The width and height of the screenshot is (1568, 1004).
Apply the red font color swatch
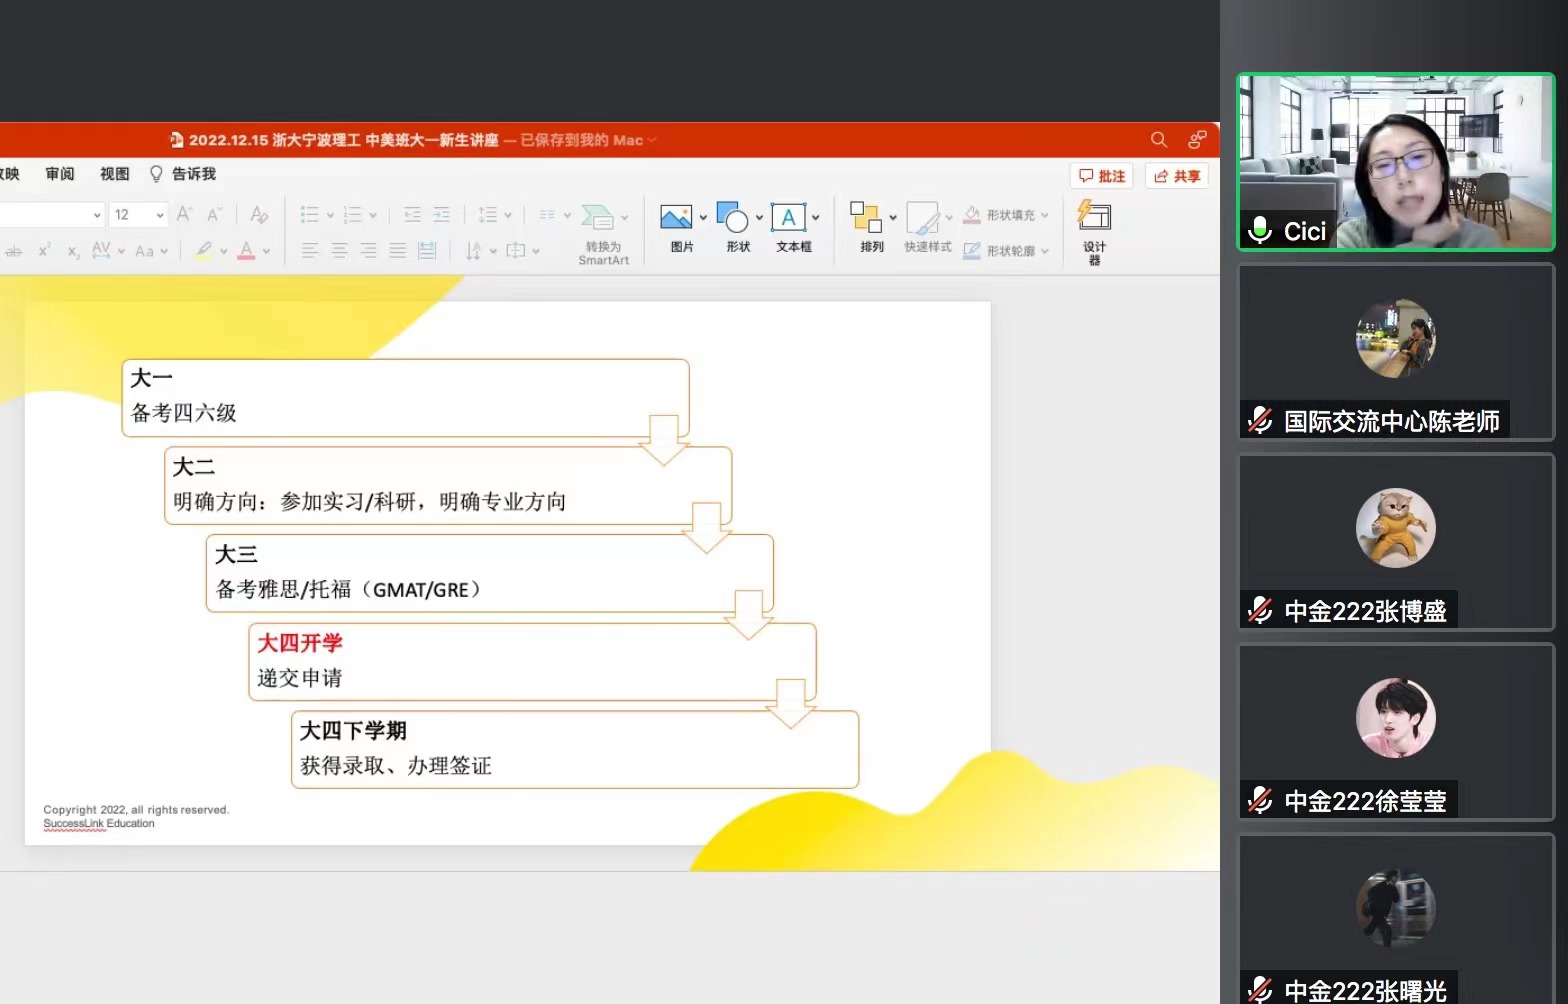(246, 251)
